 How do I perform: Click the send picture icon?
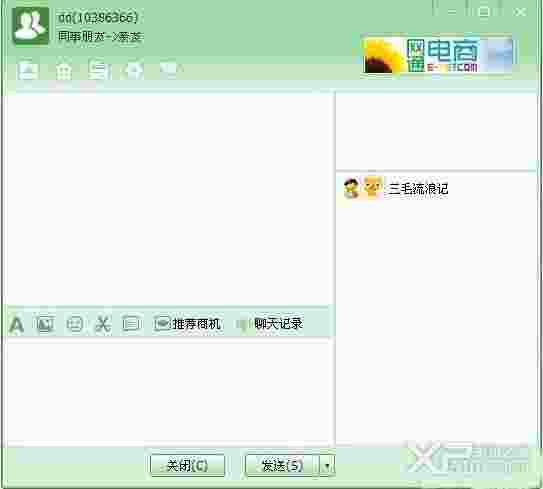coord(45,324)
